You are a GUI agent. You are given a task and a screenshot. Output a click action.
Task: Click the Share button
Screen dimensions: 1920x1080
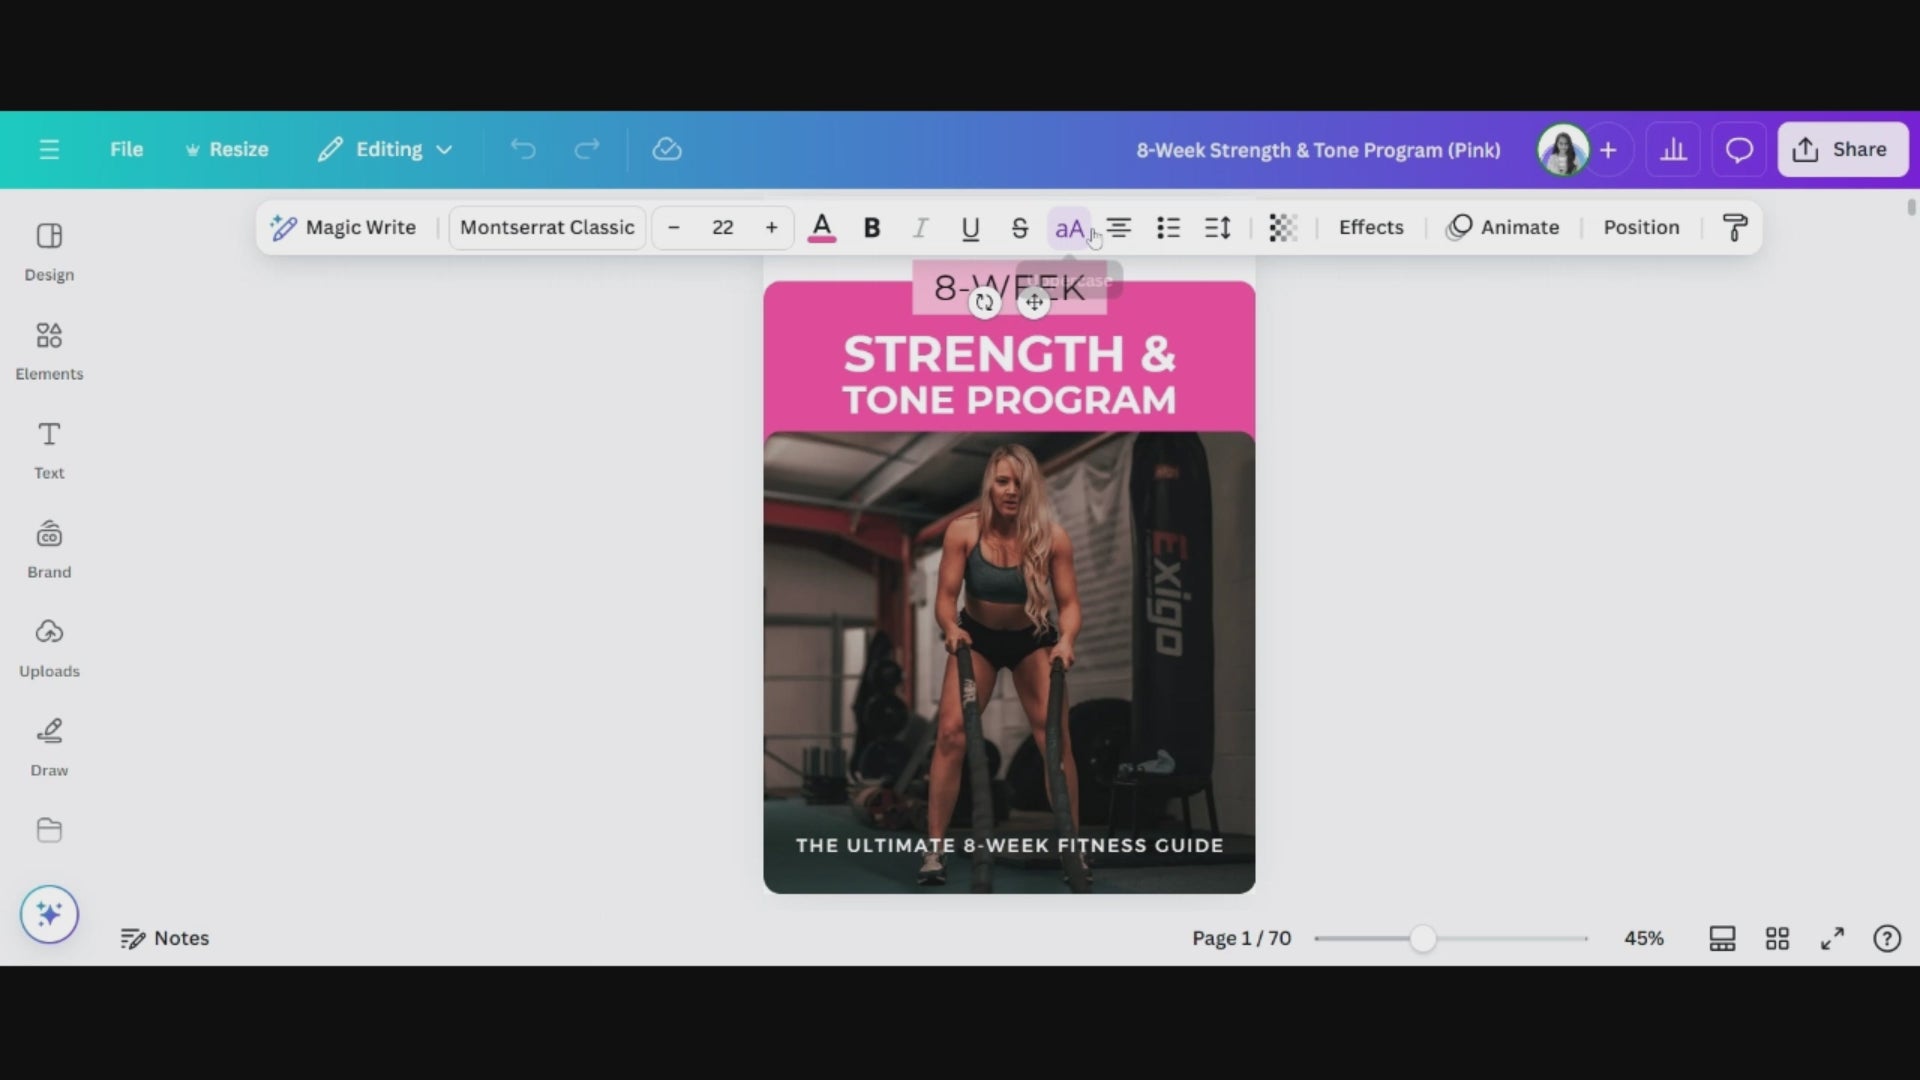pyautogui.click(x=1842, y=150)
